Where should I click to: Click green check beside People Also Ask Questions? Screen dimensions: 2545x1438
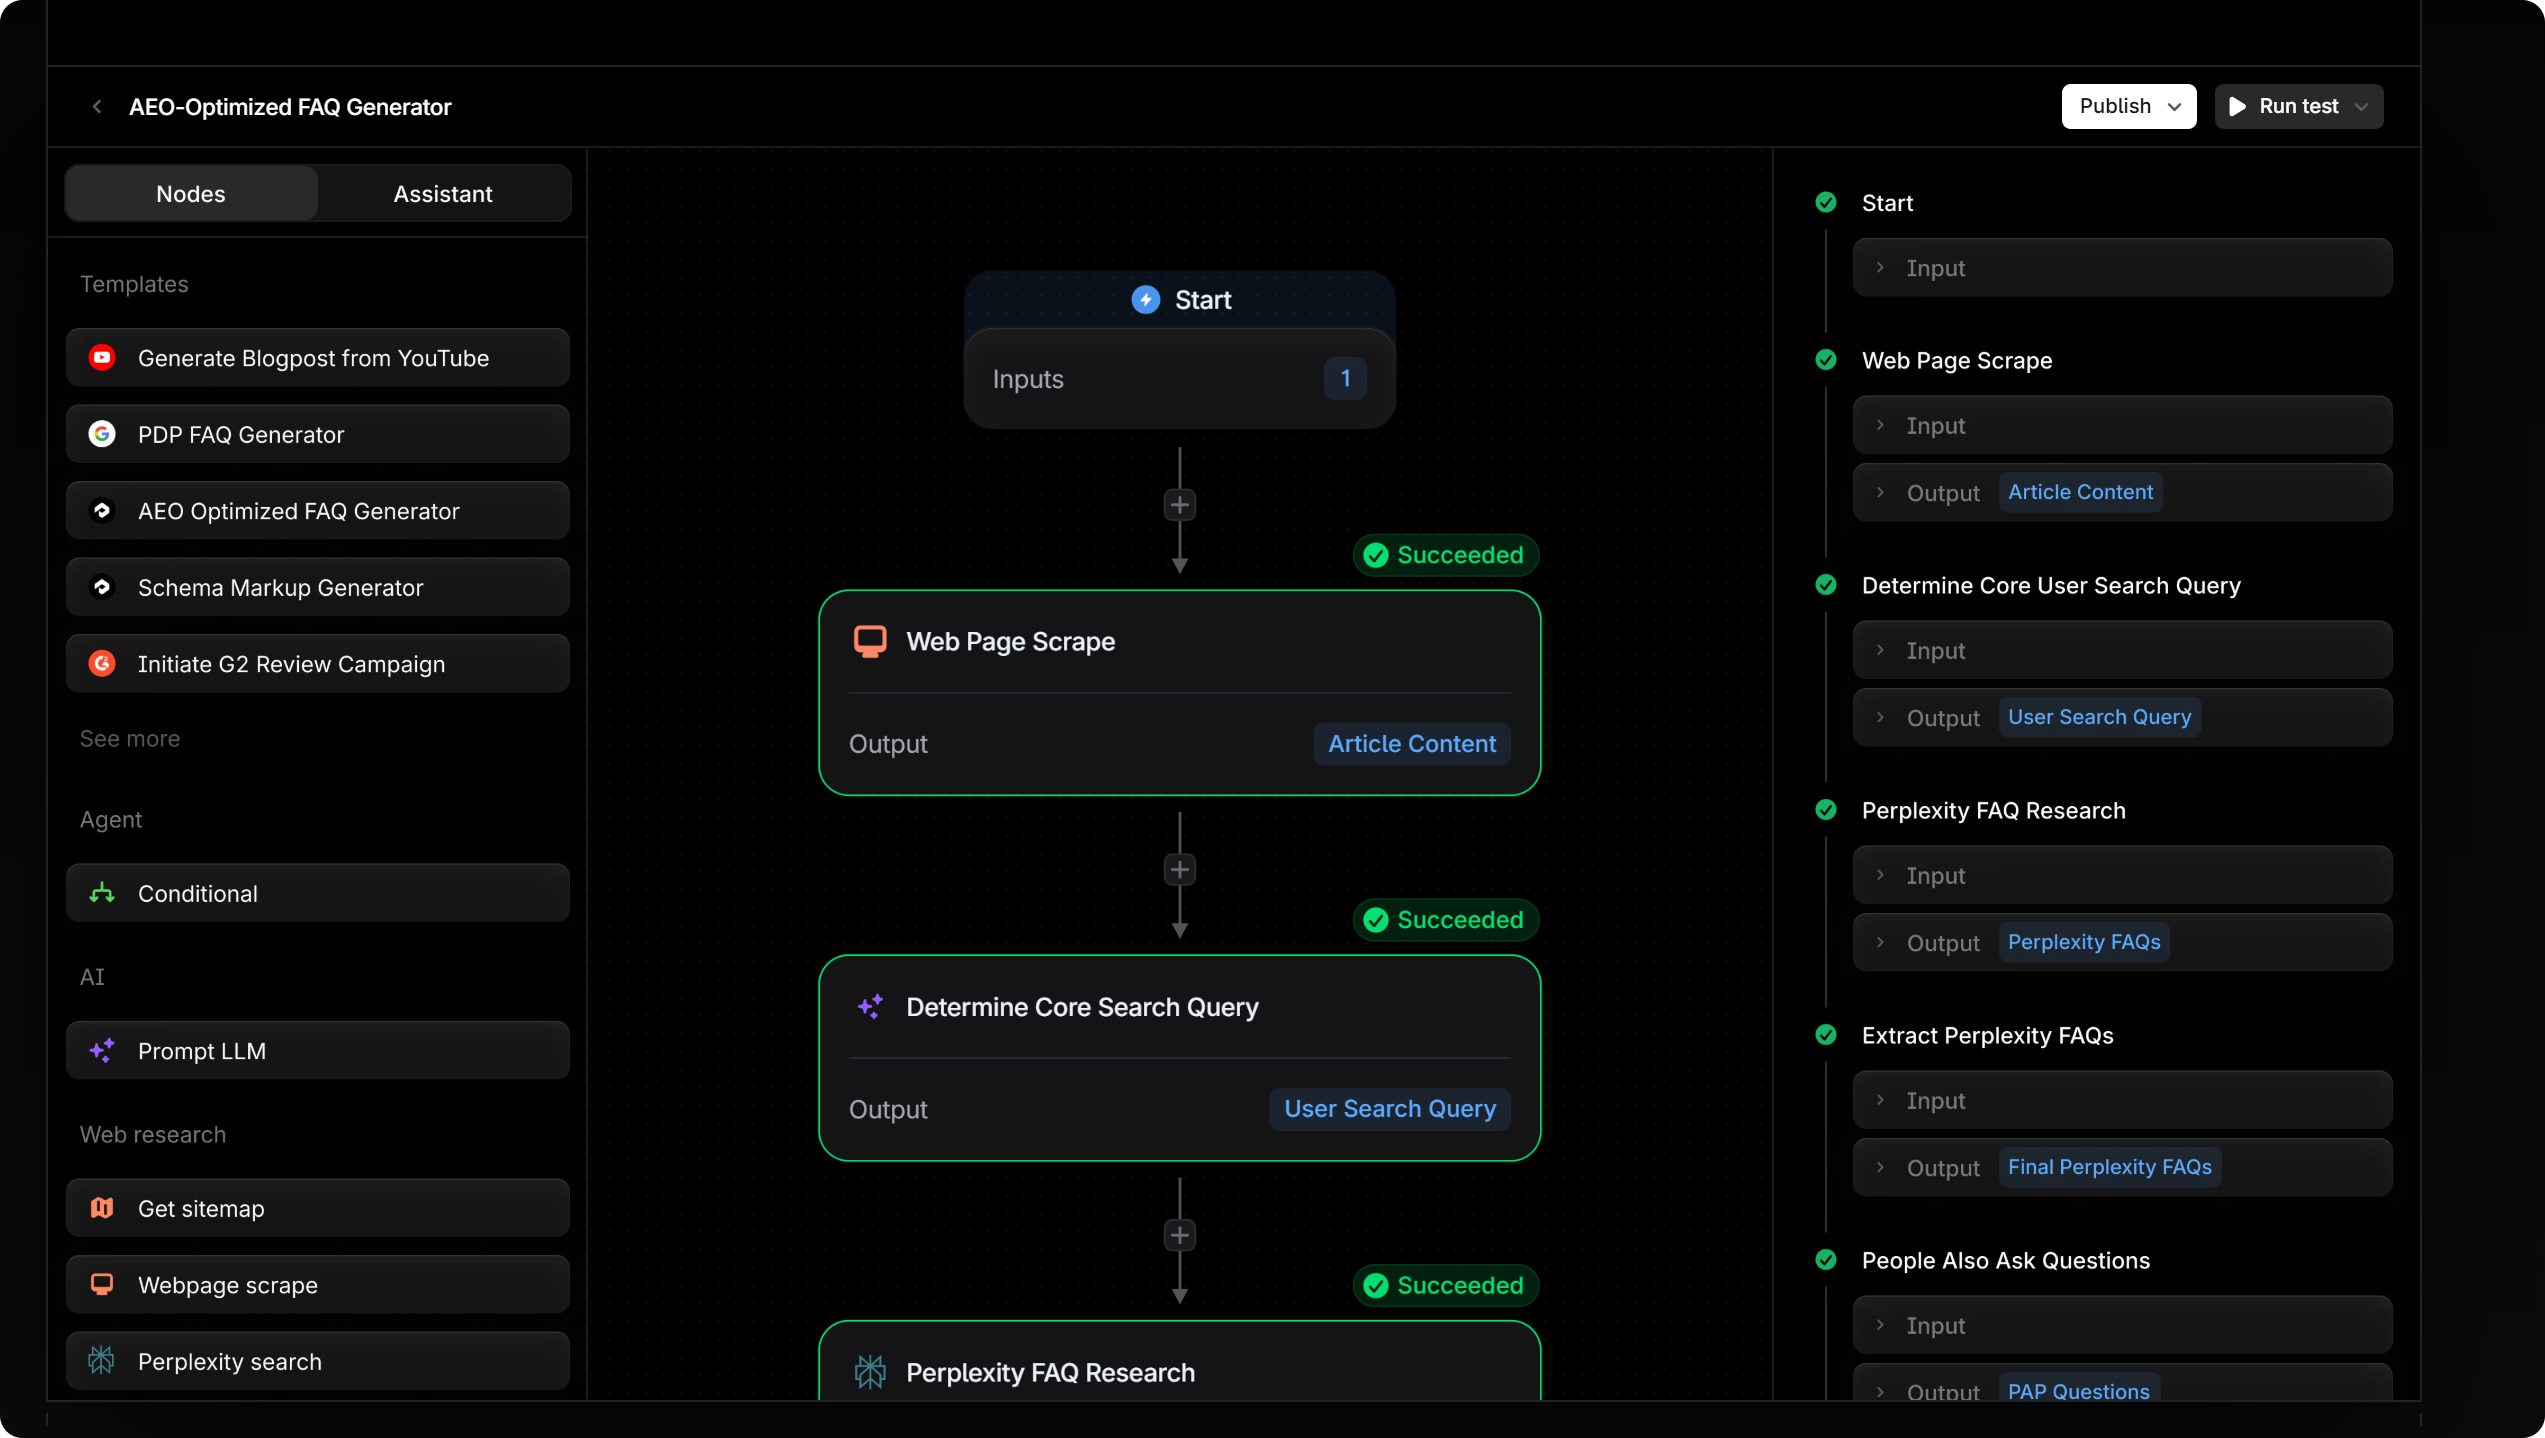(1826, 1260)
